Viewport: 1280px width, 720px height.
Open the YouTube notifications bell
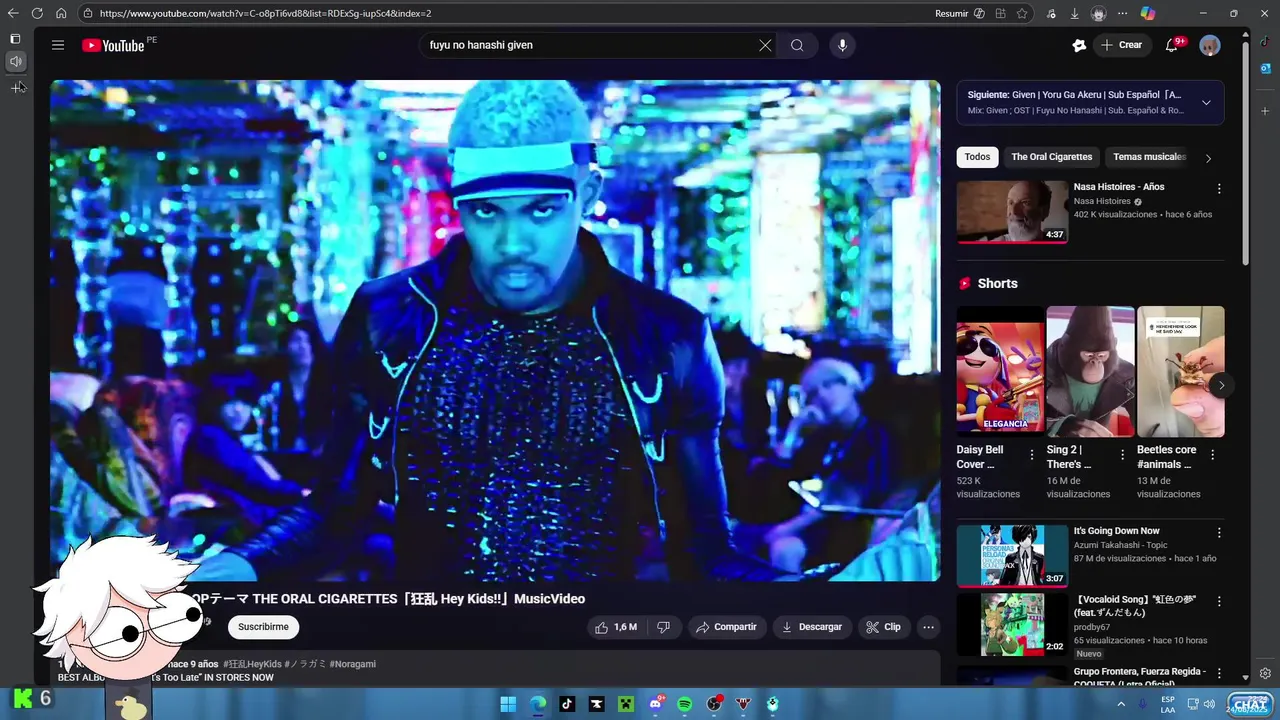pos(1172,45)
